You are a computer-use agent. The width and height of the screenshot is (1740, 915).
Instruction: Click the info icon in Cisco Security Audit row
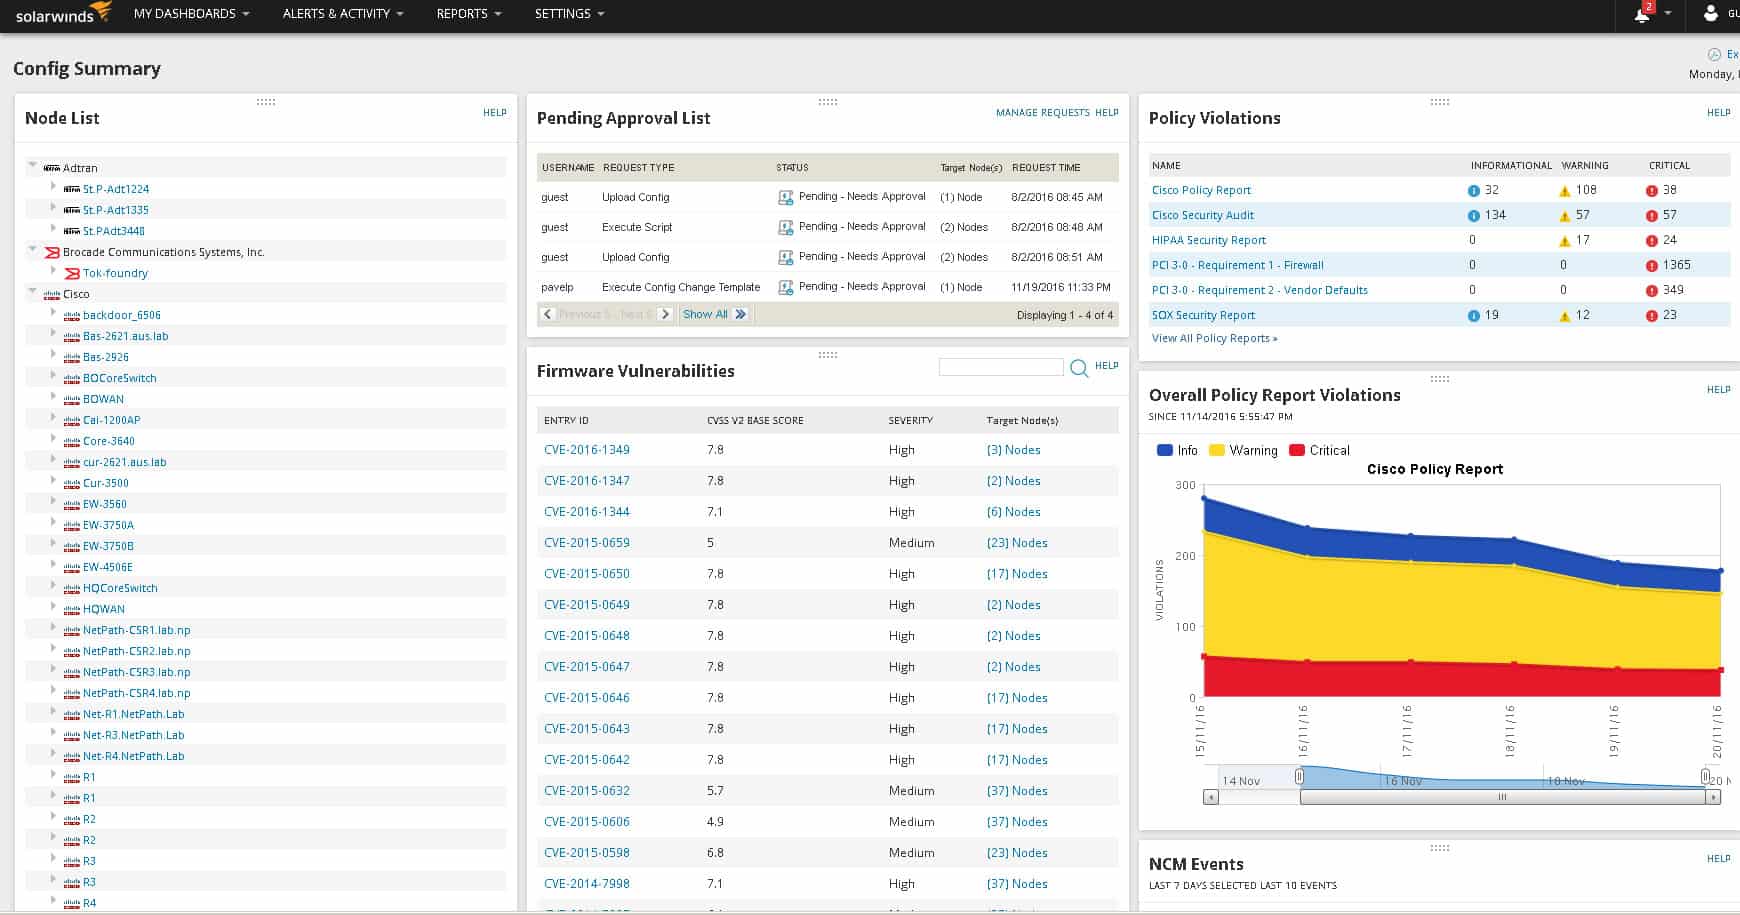tap(1474, 215)
